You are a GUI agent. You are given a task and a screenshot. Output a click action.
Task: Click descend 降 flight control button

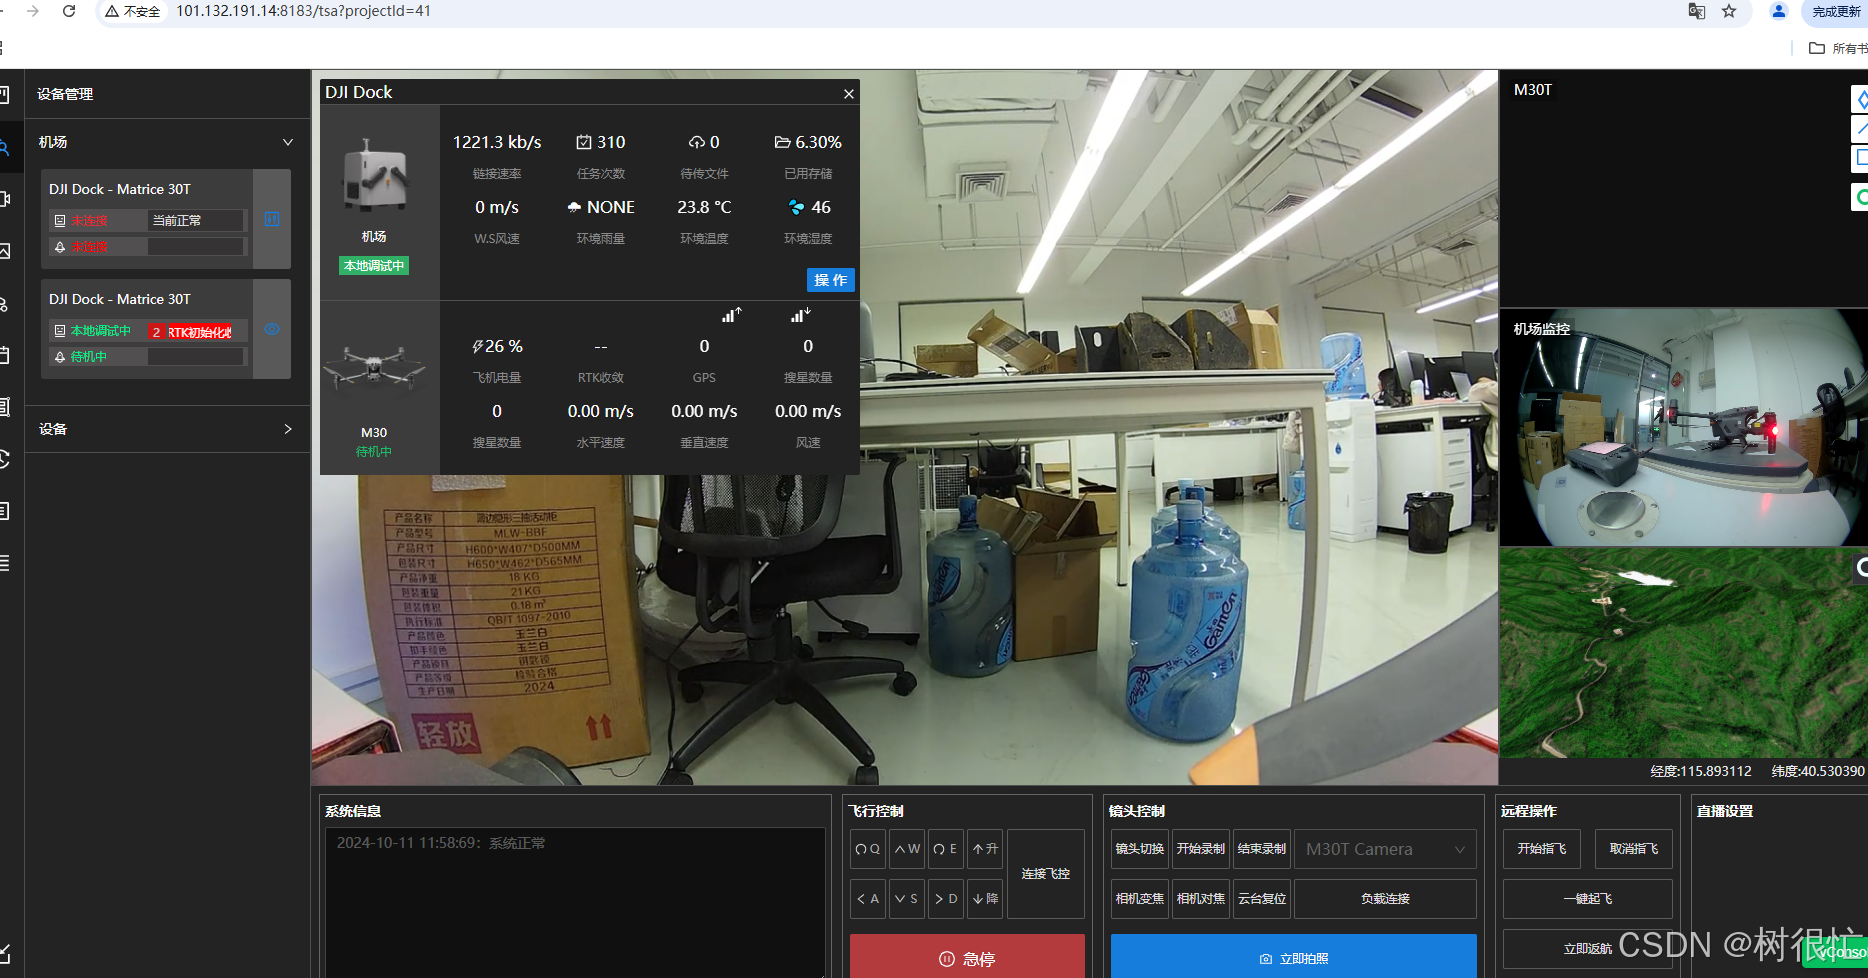point(985,898)
